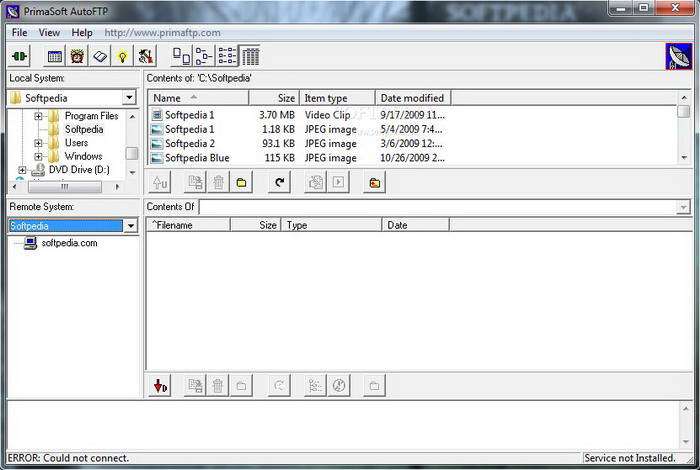Screen dimensions: 700x470
Task: Click the local panel trash delete icon
Action: (218, 183)
